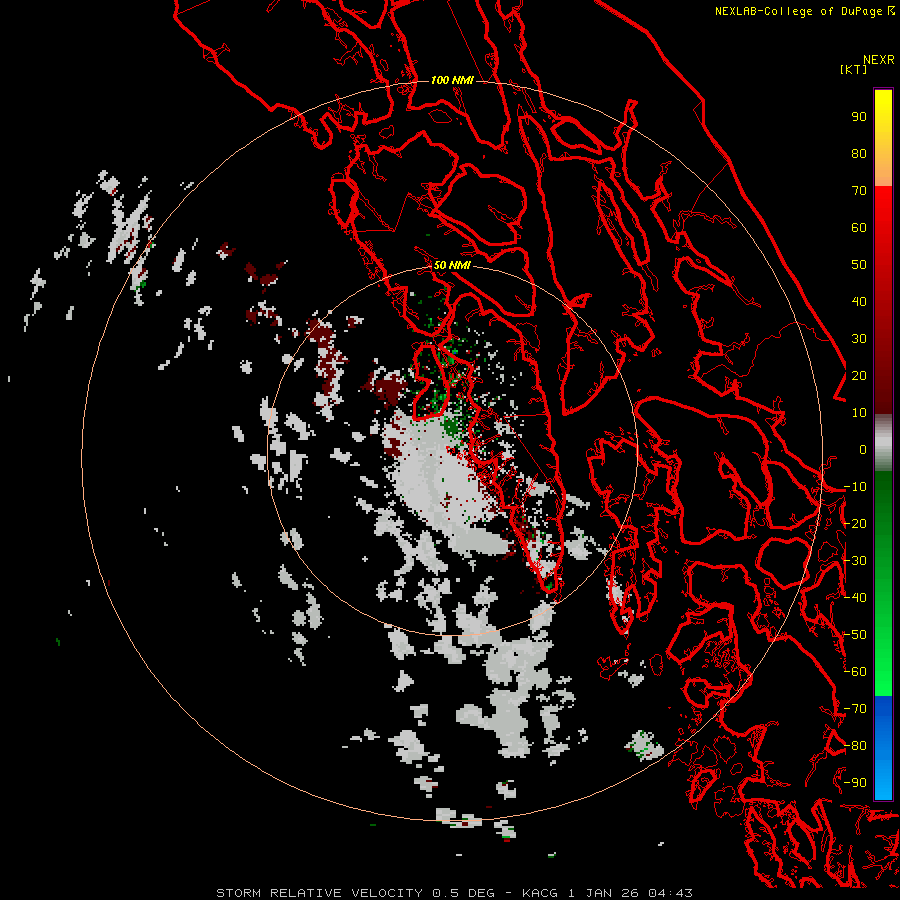Click the 20 value on velocity scale

pyautogui.click(x=859, y=376)
